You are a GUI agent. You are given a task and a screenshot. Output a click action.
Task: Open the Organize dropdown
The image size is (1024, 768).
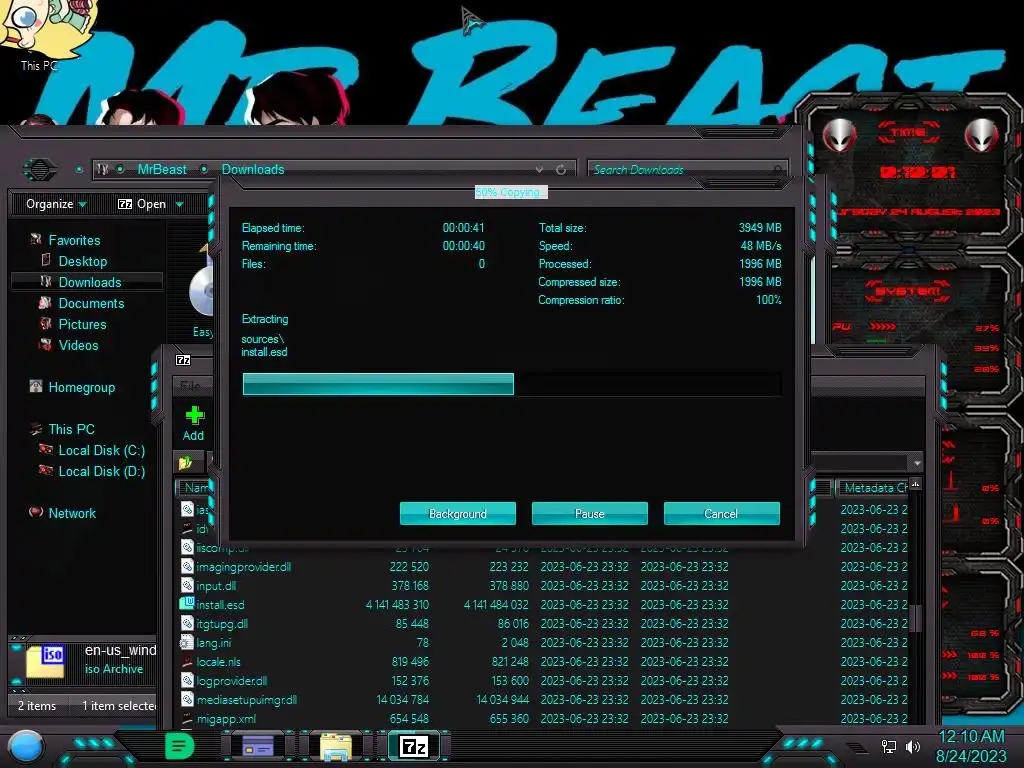(x=56, y=204)
